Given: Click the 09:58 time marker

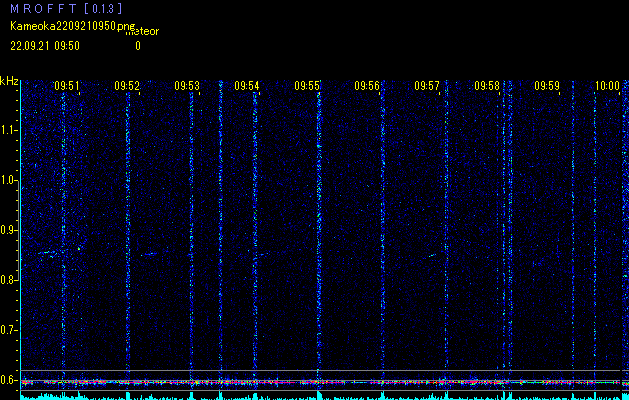Looking at the screenshot, I should [x=487, y=86].
